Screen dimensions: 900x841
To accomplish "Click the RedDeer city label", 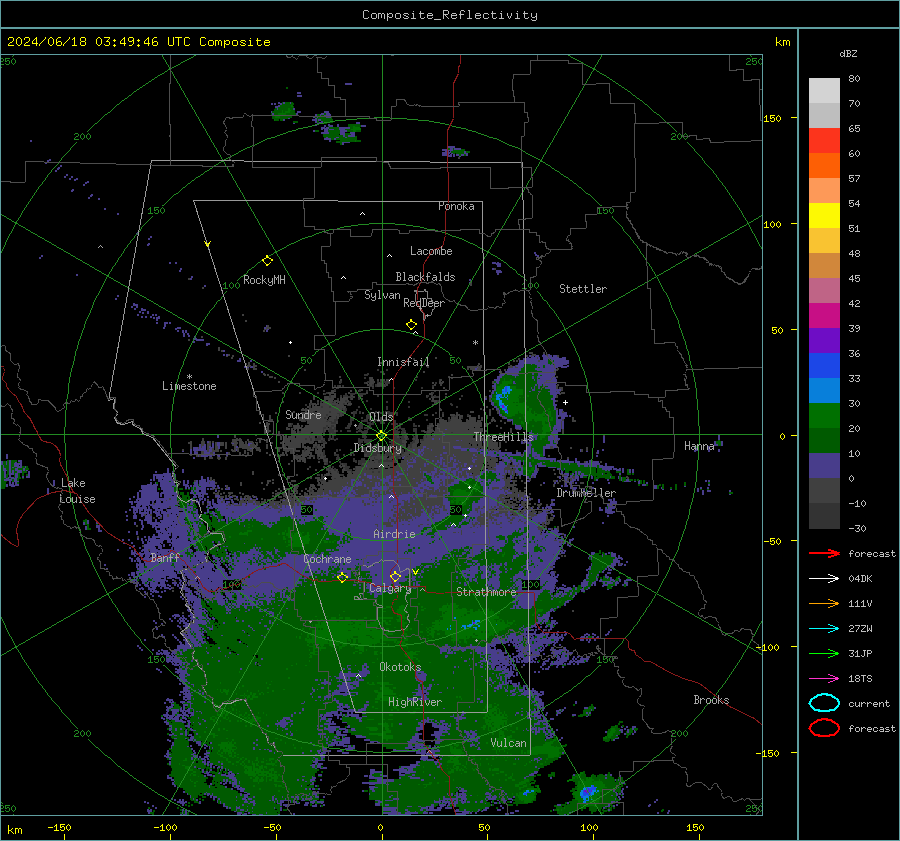I will (x=424, y=303).
